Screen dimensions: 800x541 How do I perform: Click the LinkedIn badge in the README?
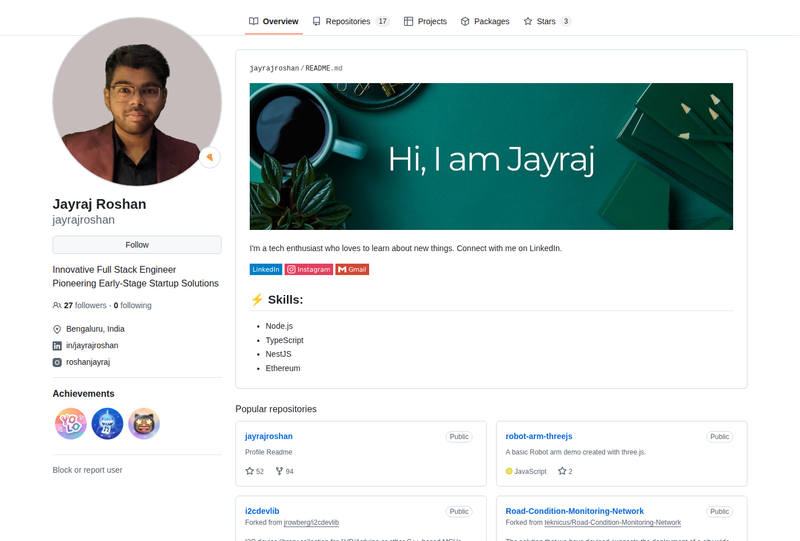click(266, 269)
